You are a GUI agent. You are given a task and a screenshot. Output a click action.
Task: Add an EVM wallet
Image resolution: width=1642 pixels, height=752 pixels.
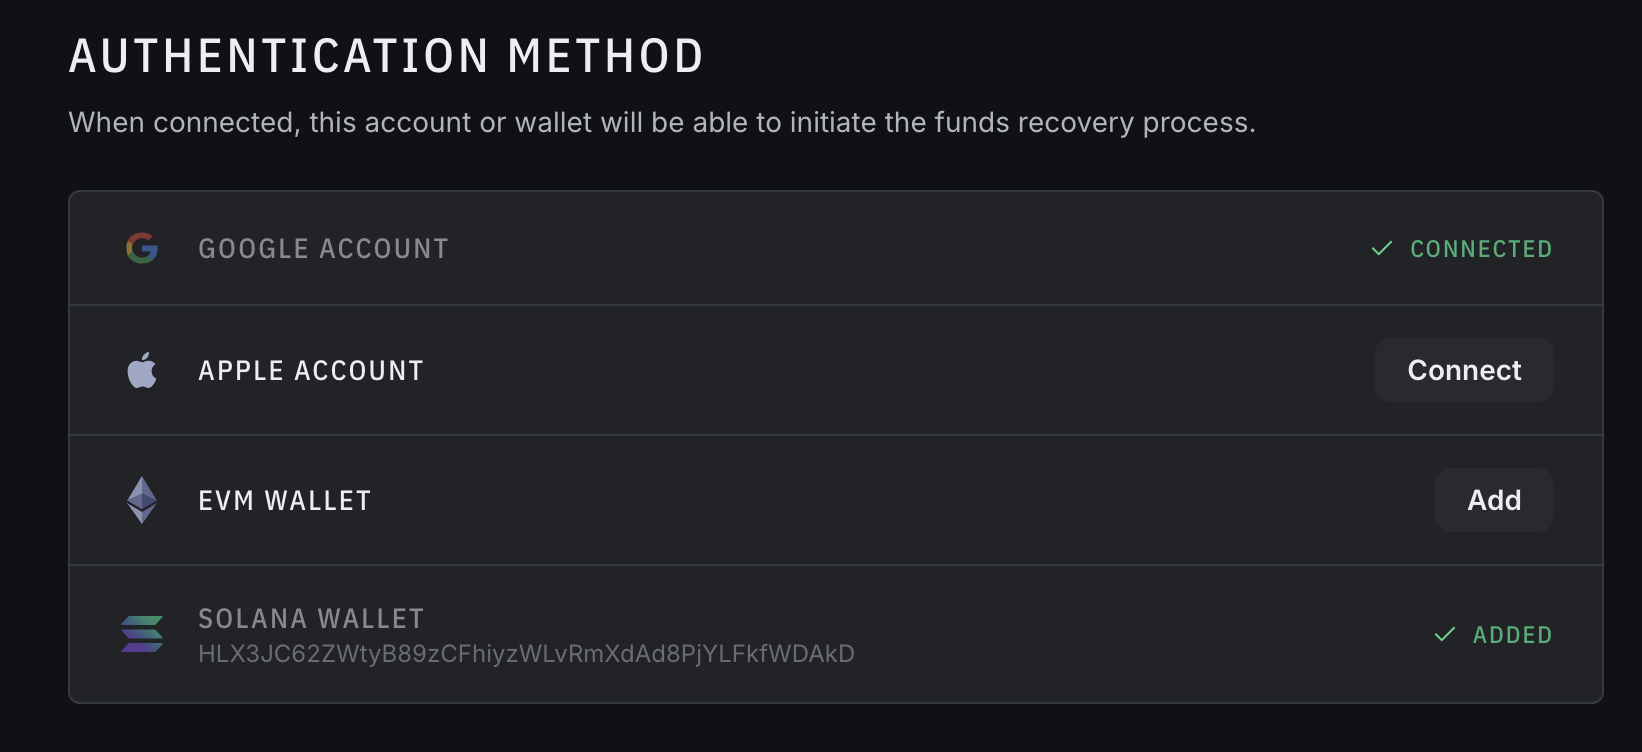click(1493, 500)
